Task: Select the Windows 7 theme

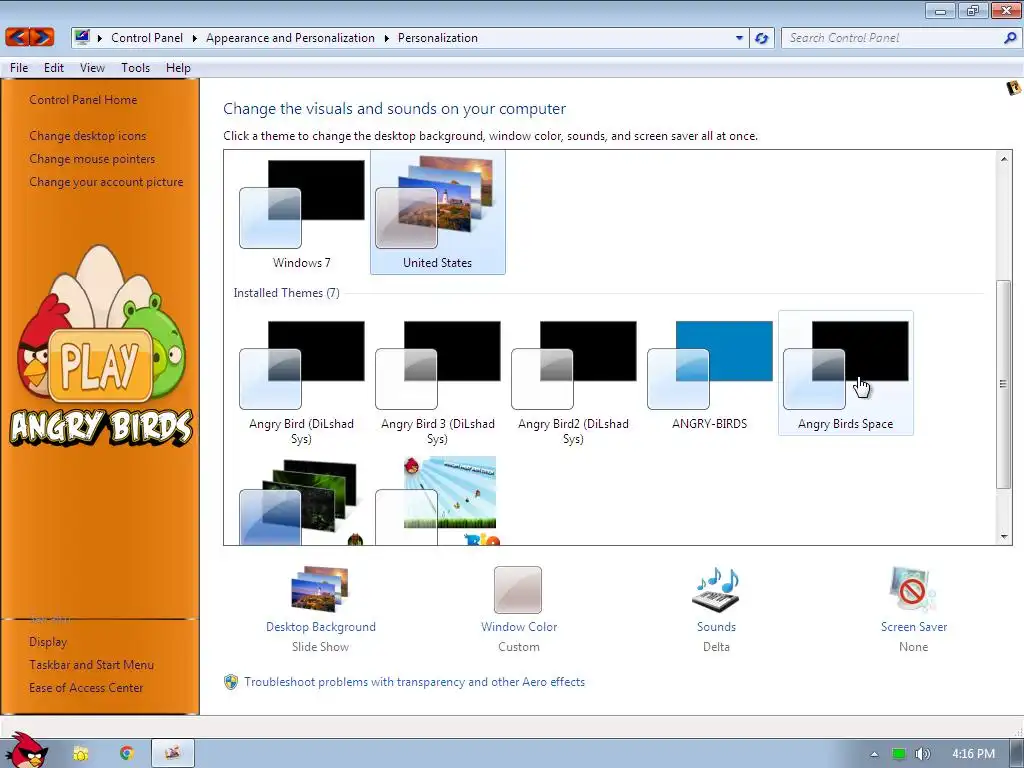Action: pyautogui.click(x=302, y=212)
